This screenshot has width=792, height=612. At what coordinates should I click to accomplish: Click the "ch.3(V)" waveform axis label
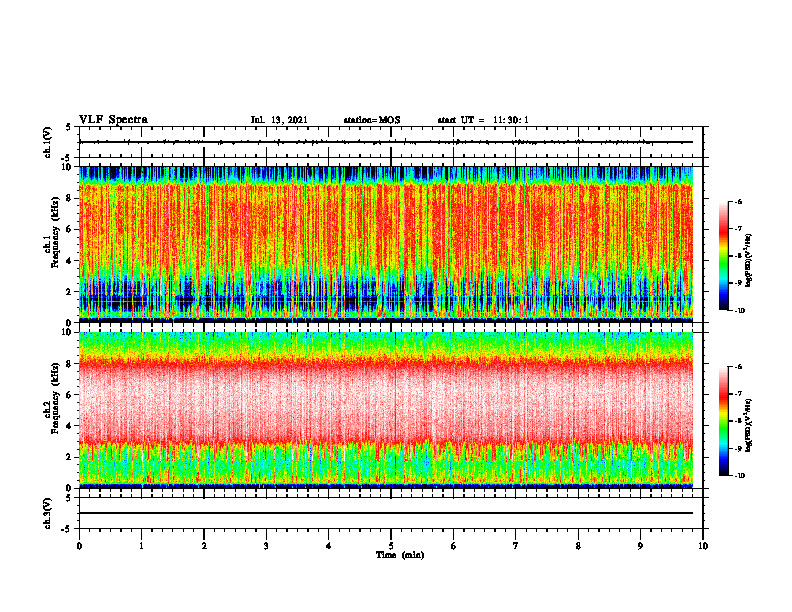tap(47, 513)
